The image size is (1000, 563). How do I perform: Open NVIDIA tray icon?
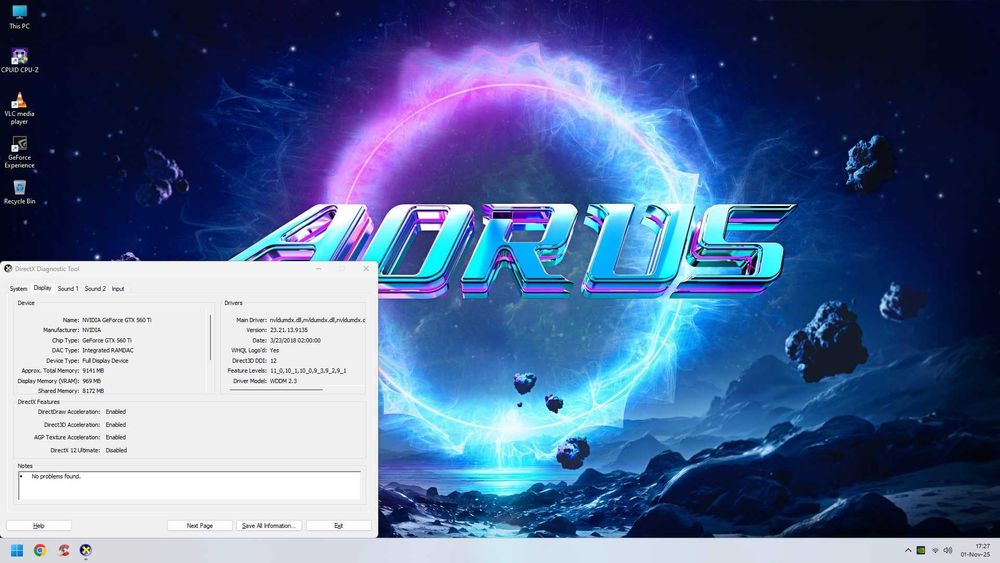[x=921, y=550]
